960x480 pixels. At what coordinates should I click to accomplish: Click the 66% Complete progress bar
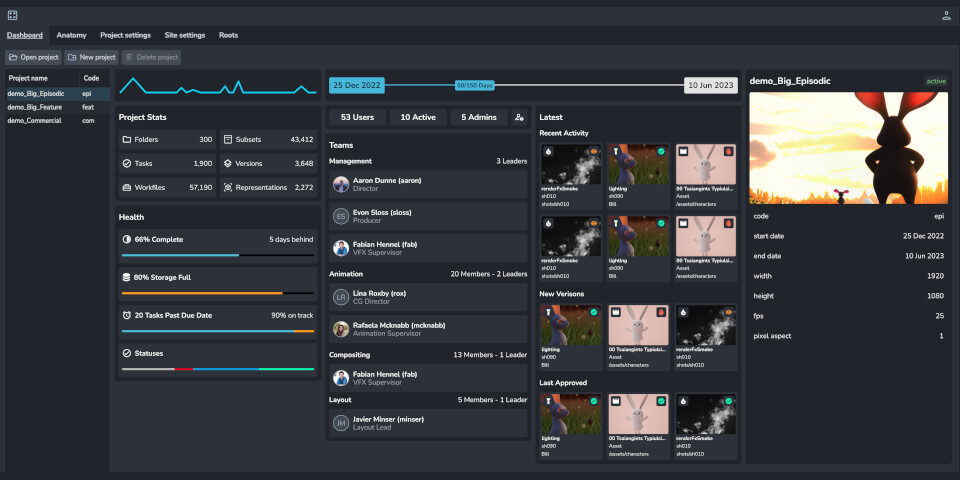pos(217,255)
